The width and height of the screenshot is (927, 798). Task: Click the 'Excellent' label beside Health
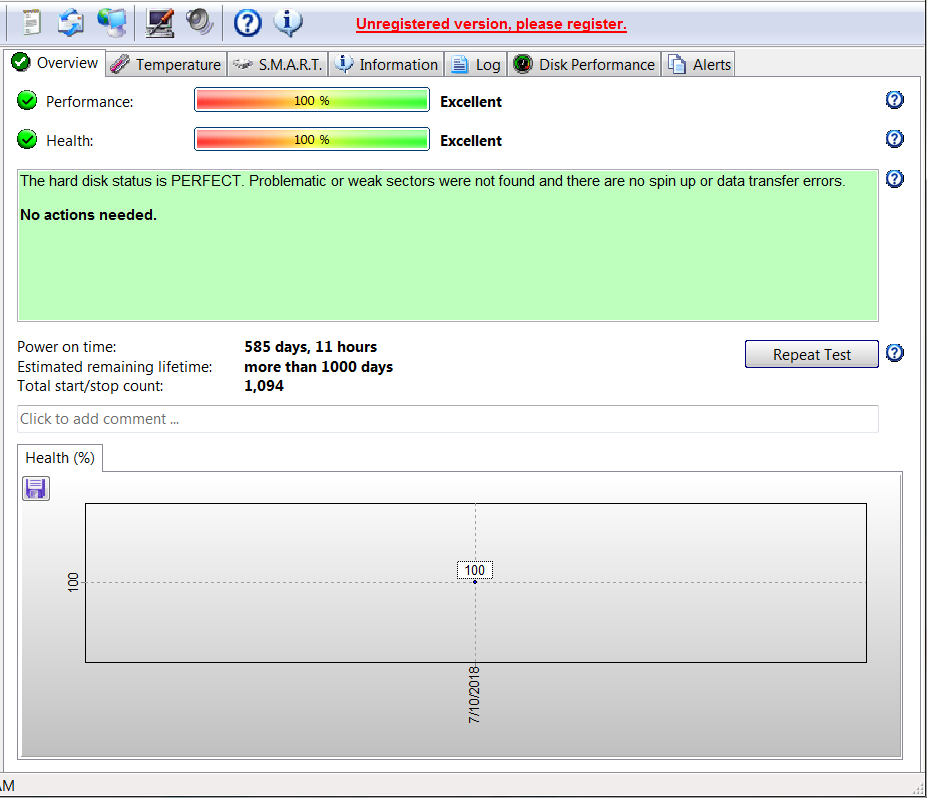coord(471,141)
